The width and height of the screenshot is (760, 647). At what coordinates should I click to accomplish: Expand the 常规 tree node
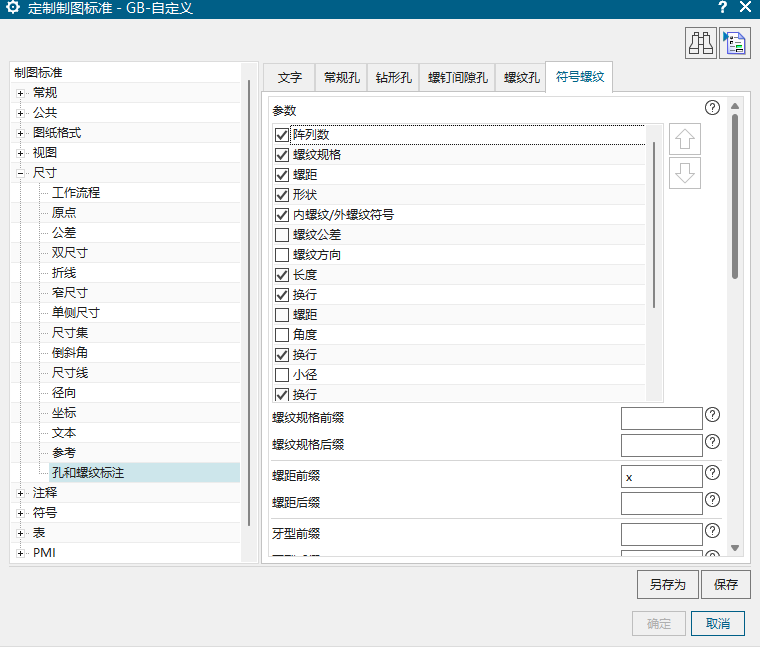tap(20, 94)
